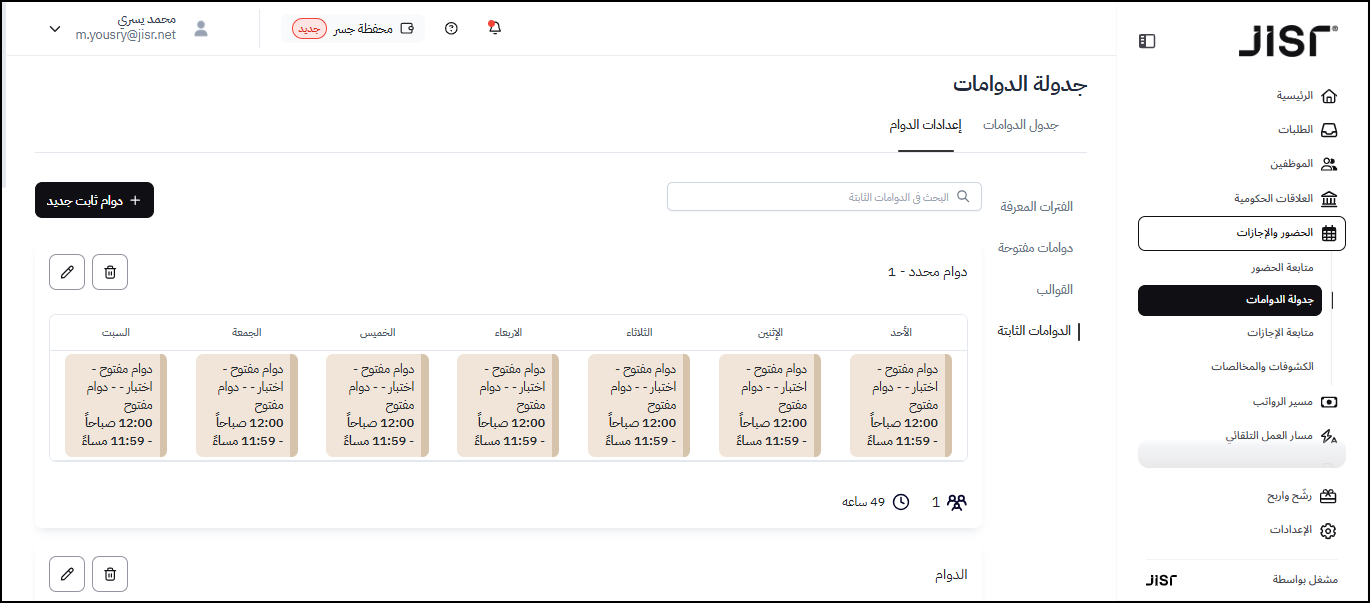
Task: Collapse the الحضور والإجازات menu section
Action: point(1241,233)
